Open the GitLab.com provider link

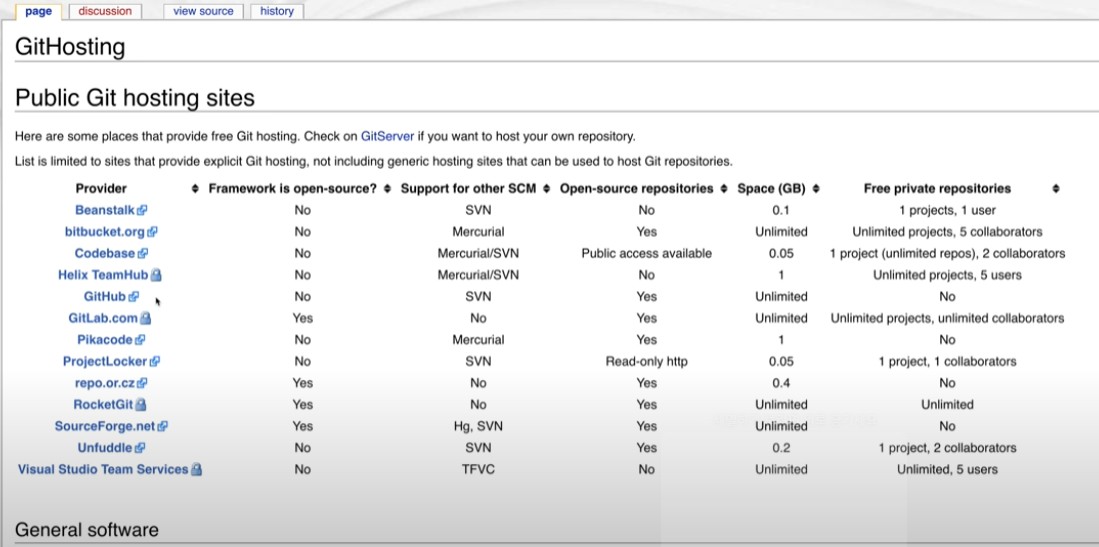(103, 318)
